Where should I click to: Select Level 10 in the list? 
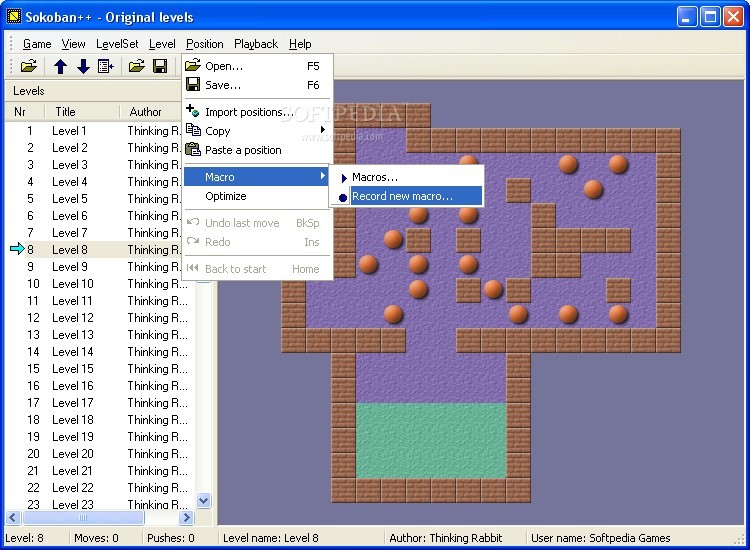pyautogui.click(x=100, y=284)
